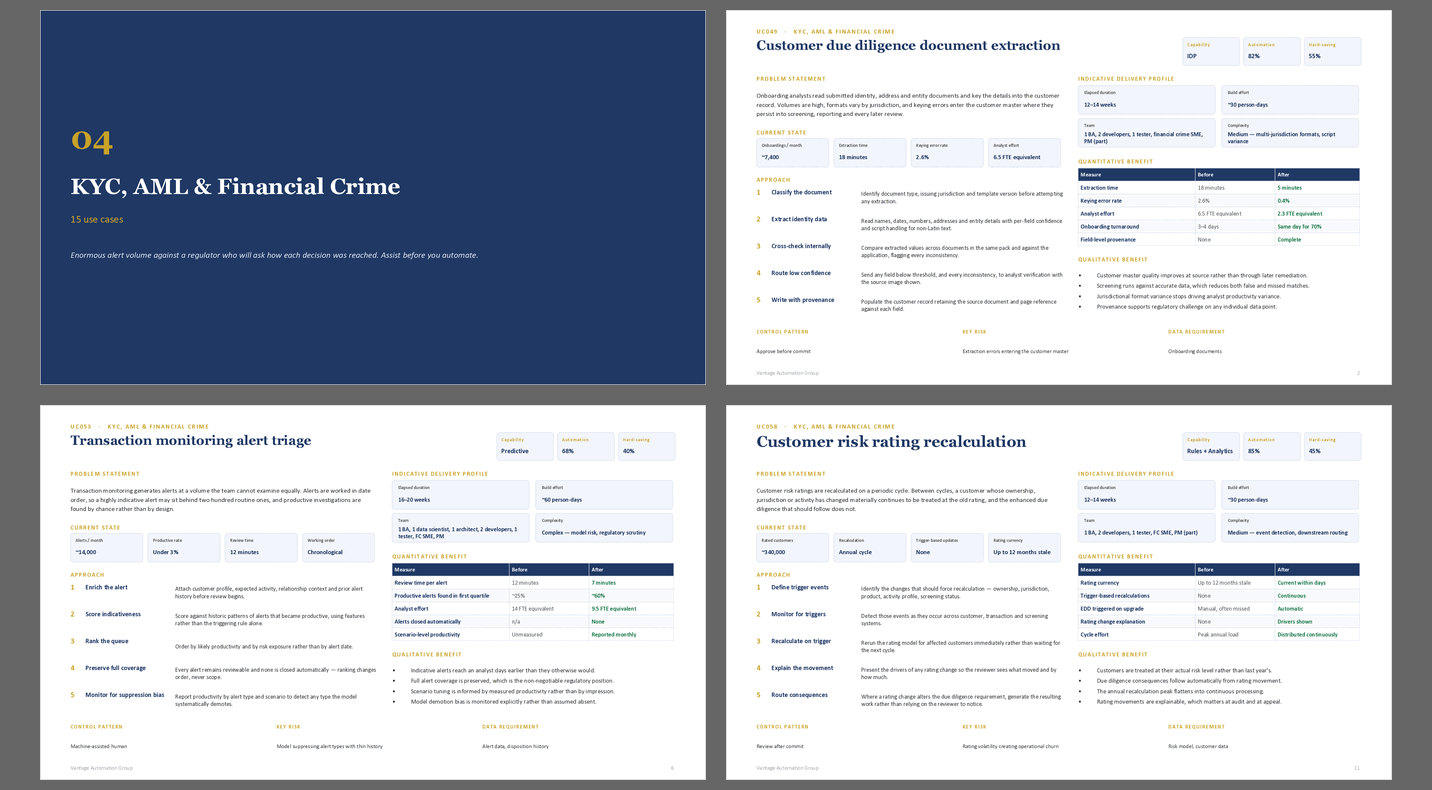Click the "Classify the document" step
This screenshot has width=1432, height=790.
801,192
